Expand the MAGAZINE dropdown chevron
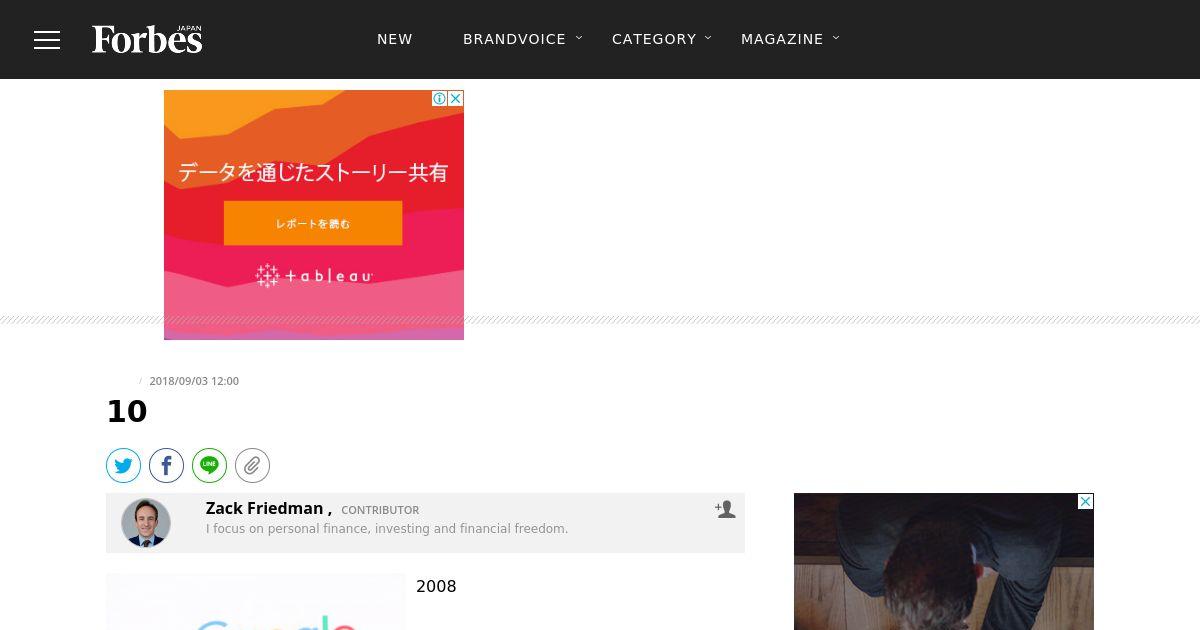 pos(836,38)
